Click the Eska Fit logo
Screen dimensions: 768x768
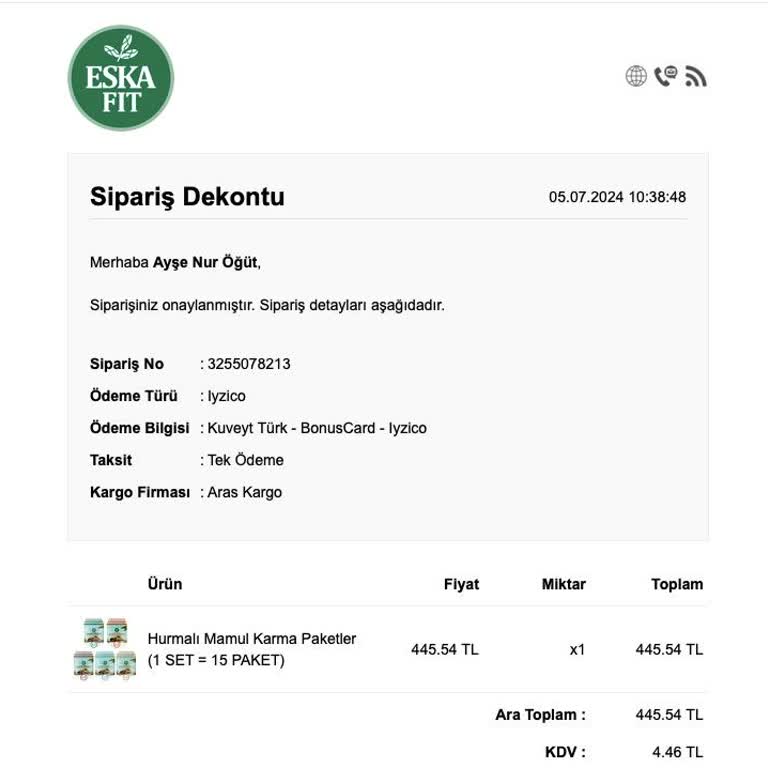click(121, 78)
